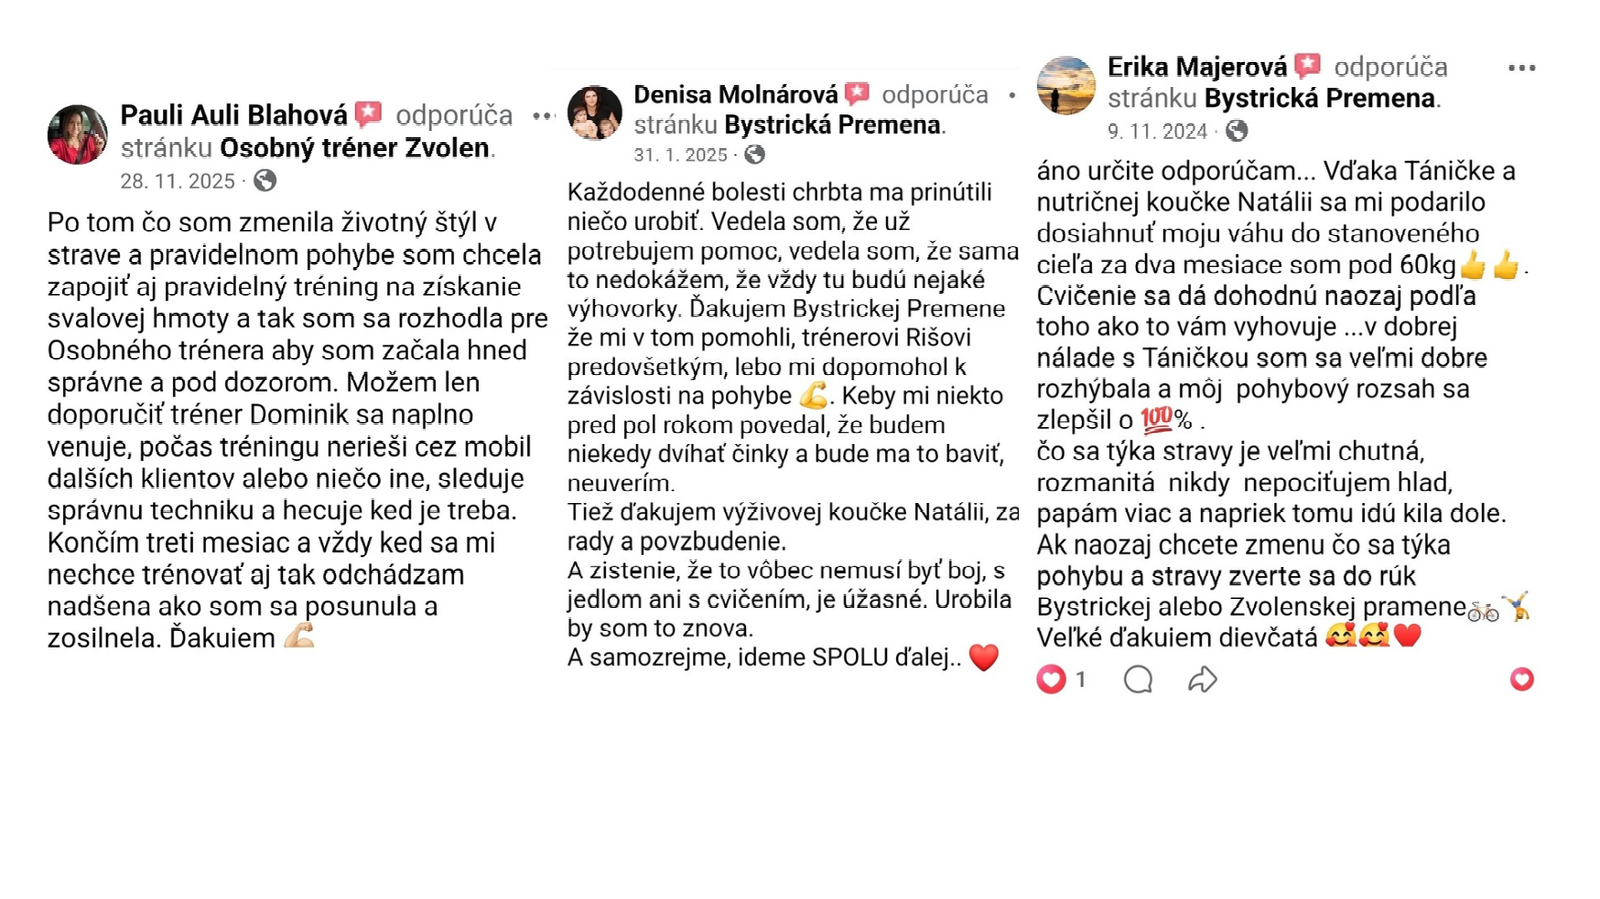Open Bystrická Premena page from Denisa's post
The width and height of the screenshot is (1600, 899).
(x=832, y=125)
